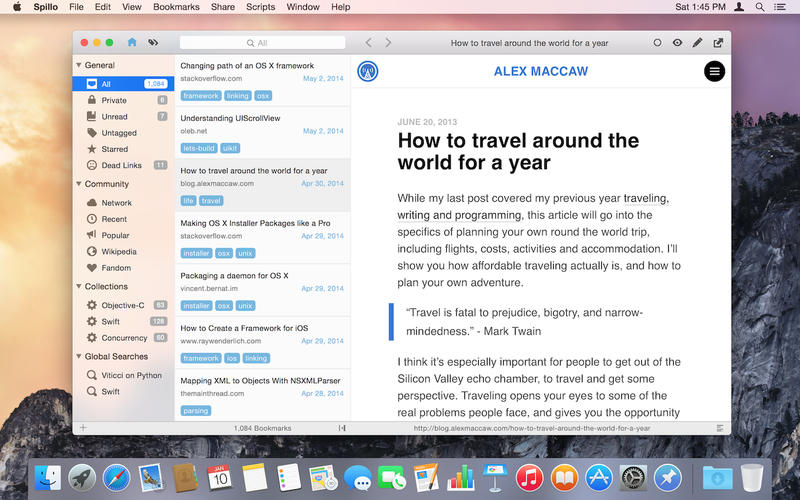Click the round hamburger menu on the article
The image size is (800, 500).
(x=714, y=71)
